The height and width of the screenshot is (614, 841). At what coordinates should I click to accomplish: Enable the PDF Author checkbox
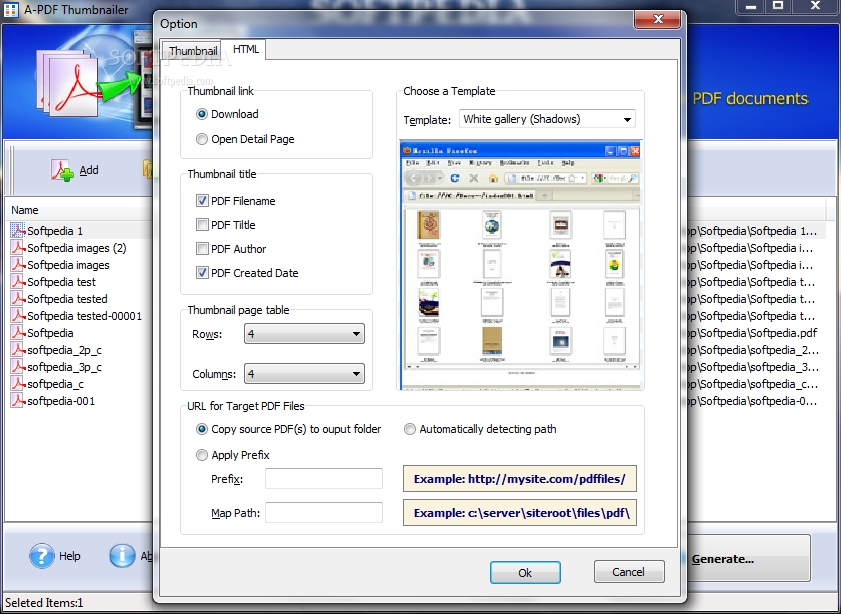202,249
